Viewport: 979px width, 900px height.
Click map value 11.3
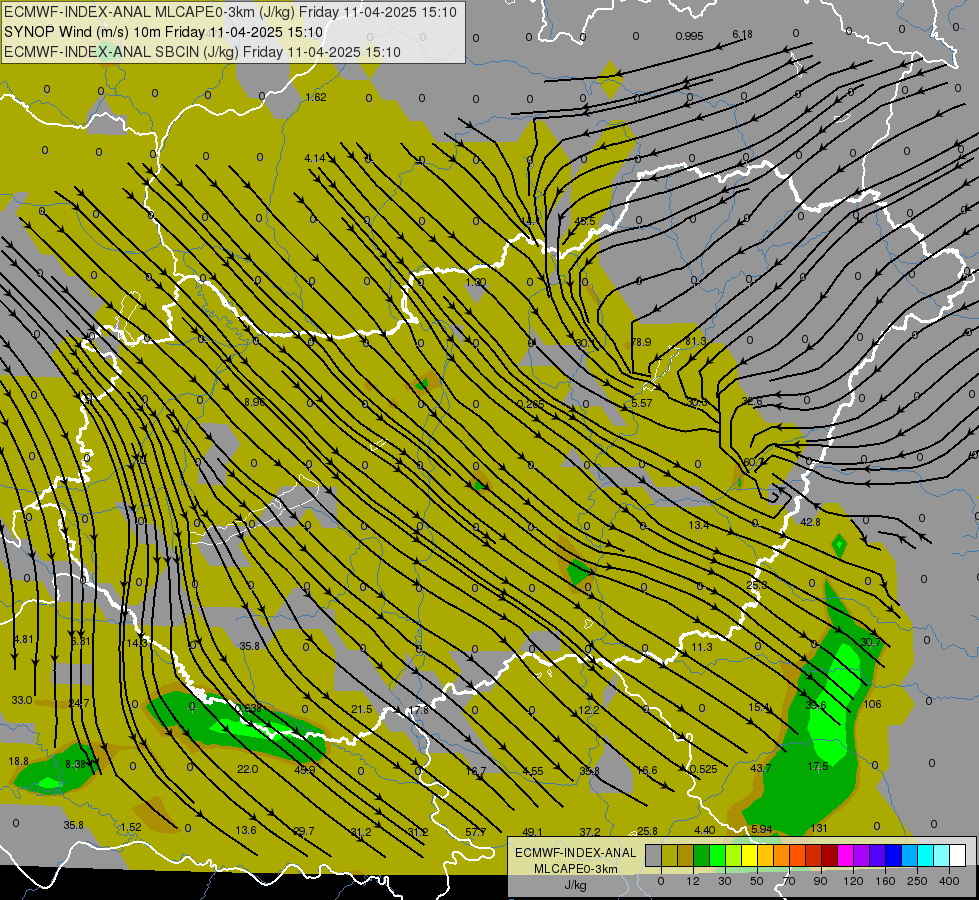coord(702,647)
